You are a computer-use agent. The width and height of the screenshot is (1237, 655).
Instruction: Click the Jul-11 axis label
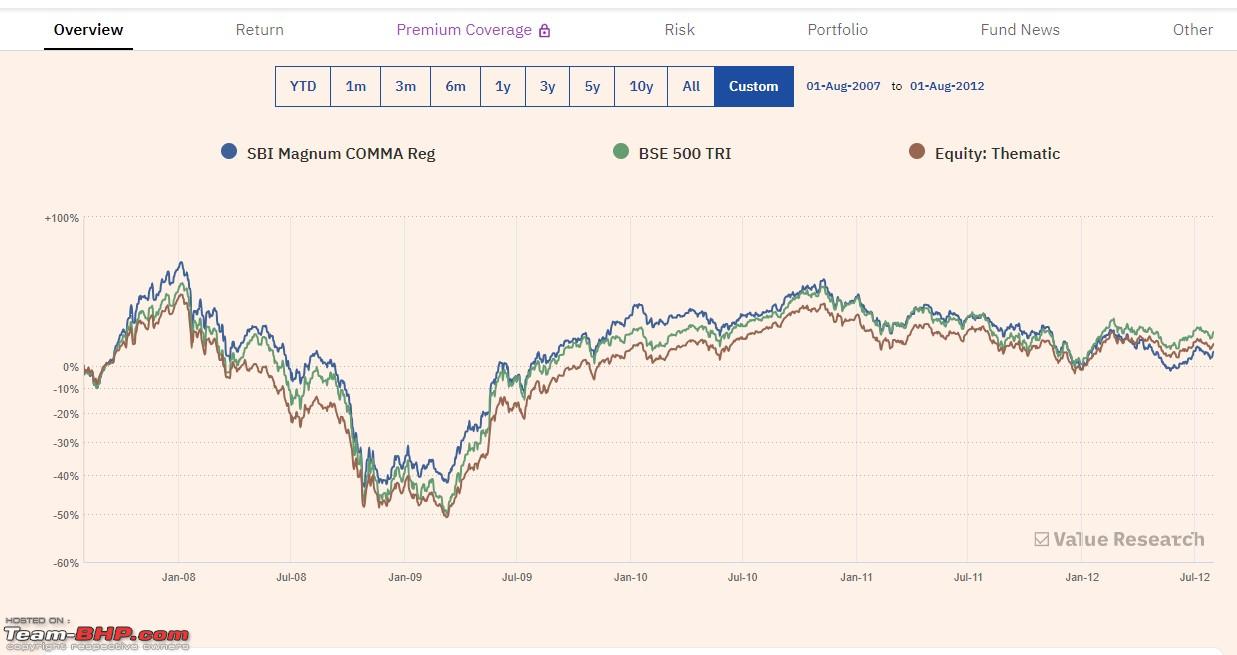pyautogui.click(x=968, y=577)
